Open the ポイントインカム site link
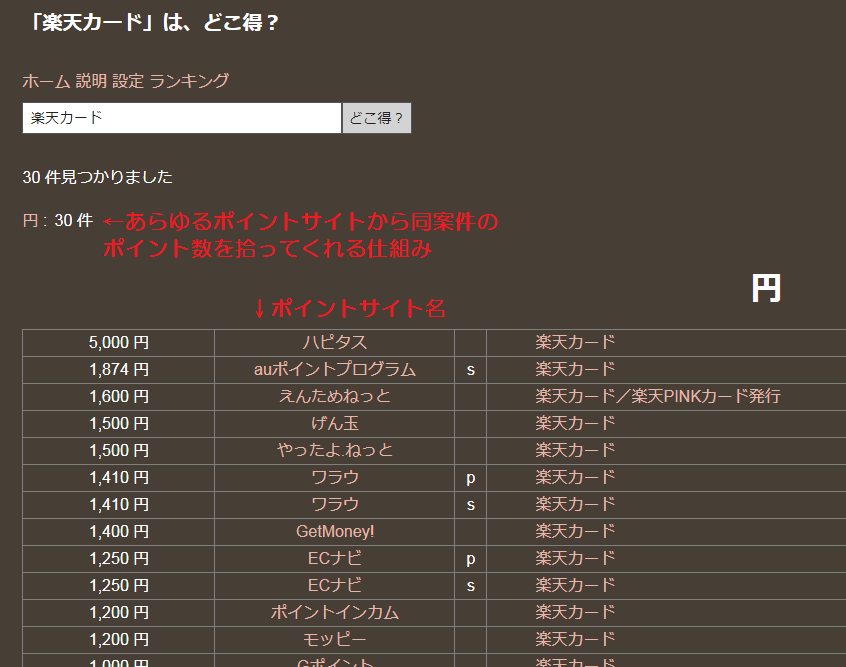 335,612
